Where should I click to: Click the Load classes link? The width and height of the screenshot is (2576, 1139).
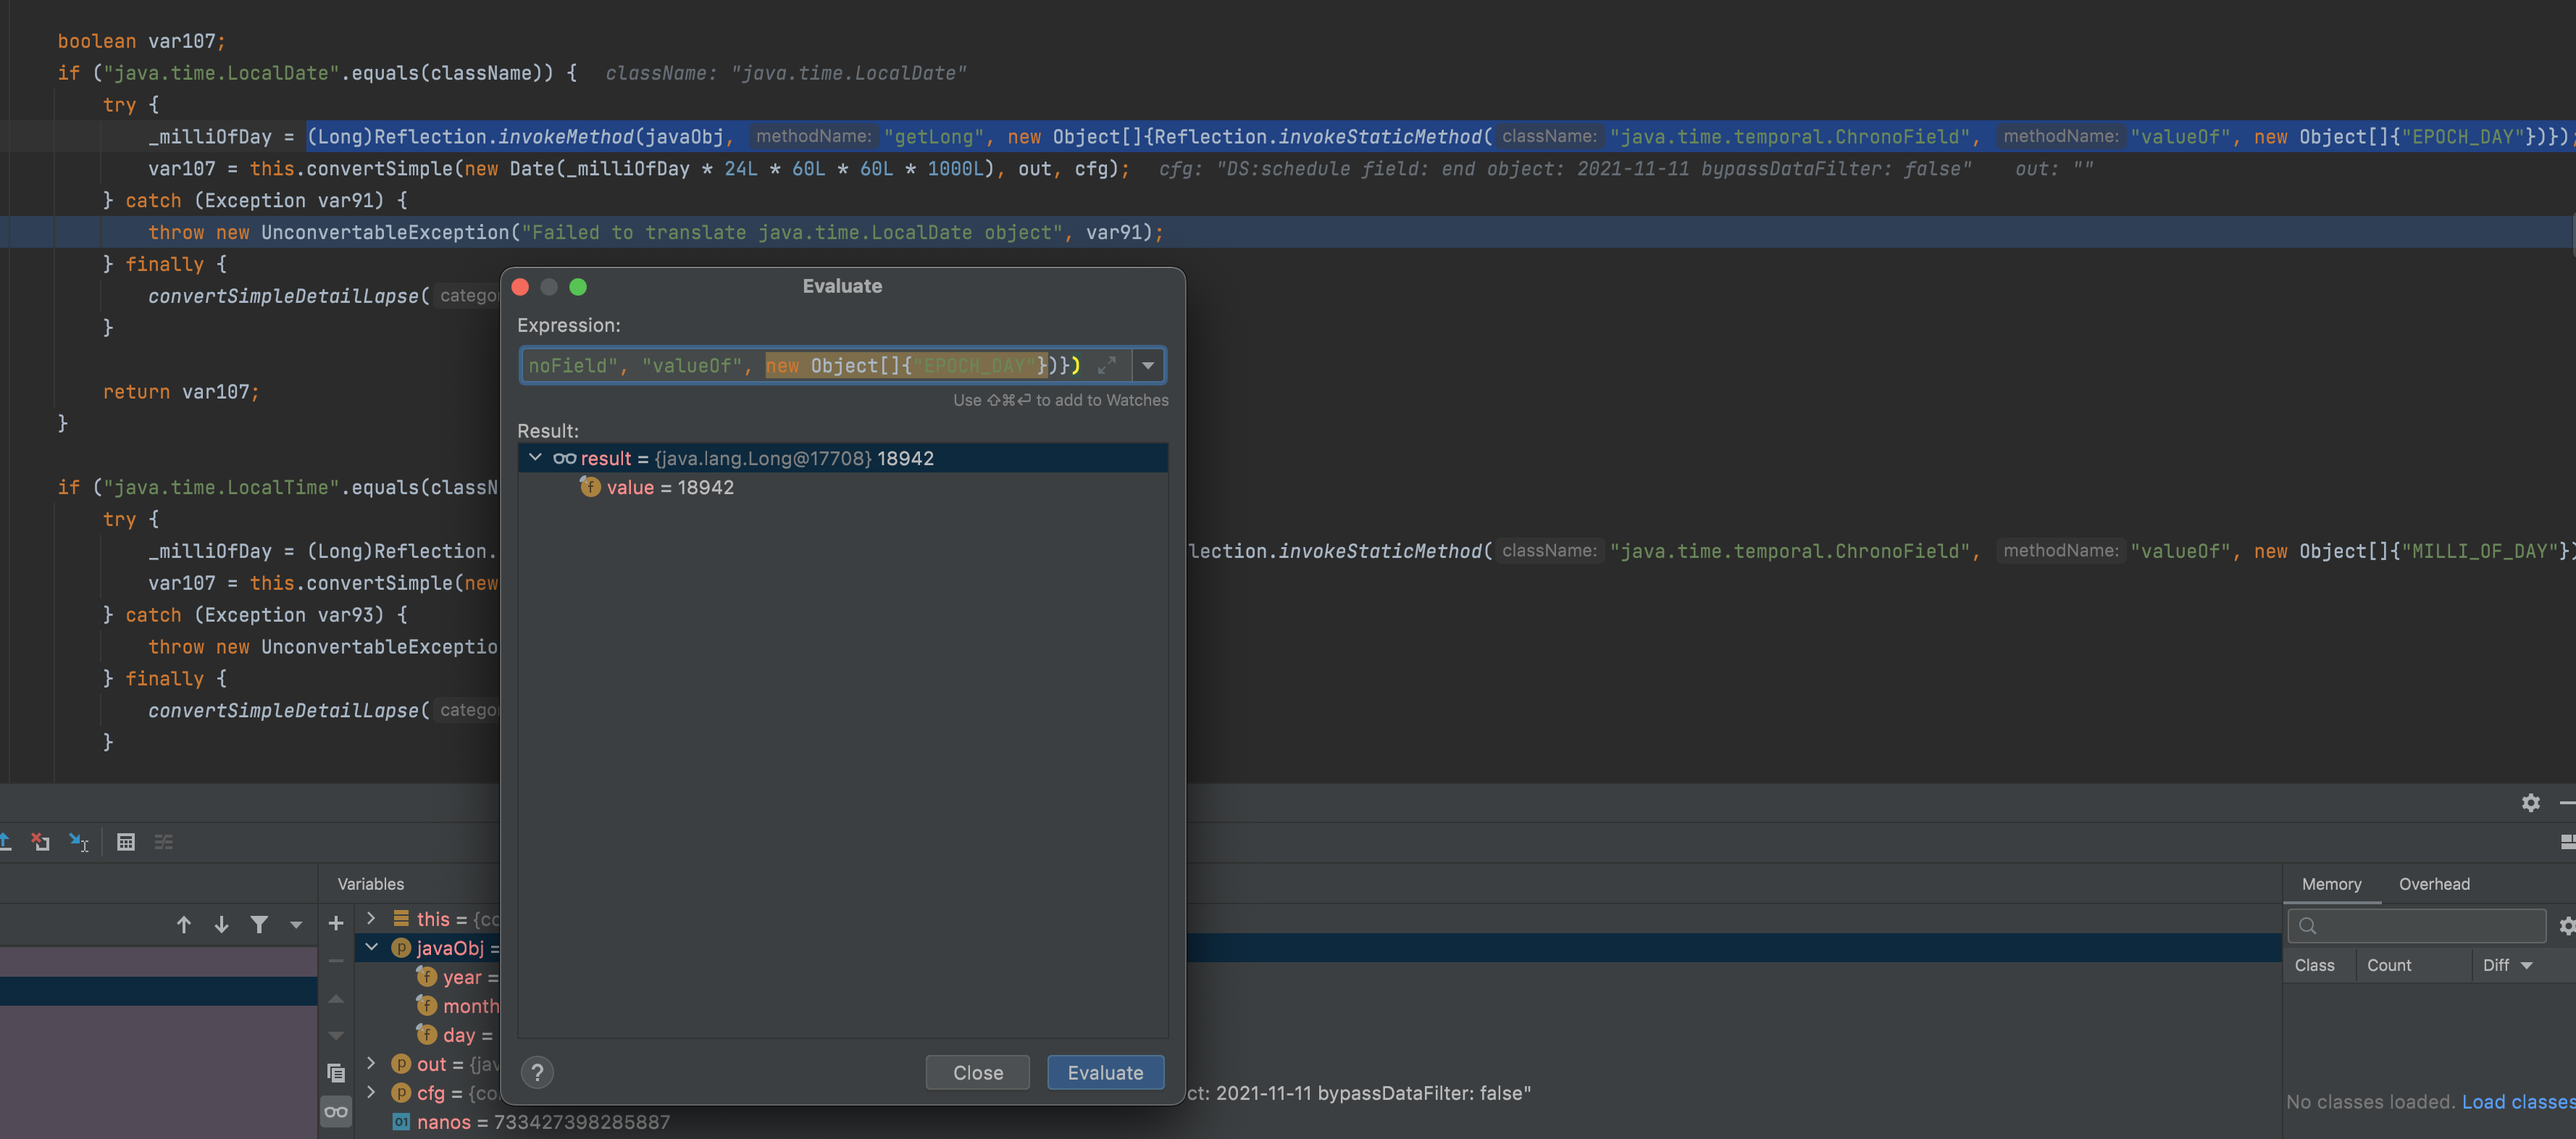click(x=2517, y=1102)
